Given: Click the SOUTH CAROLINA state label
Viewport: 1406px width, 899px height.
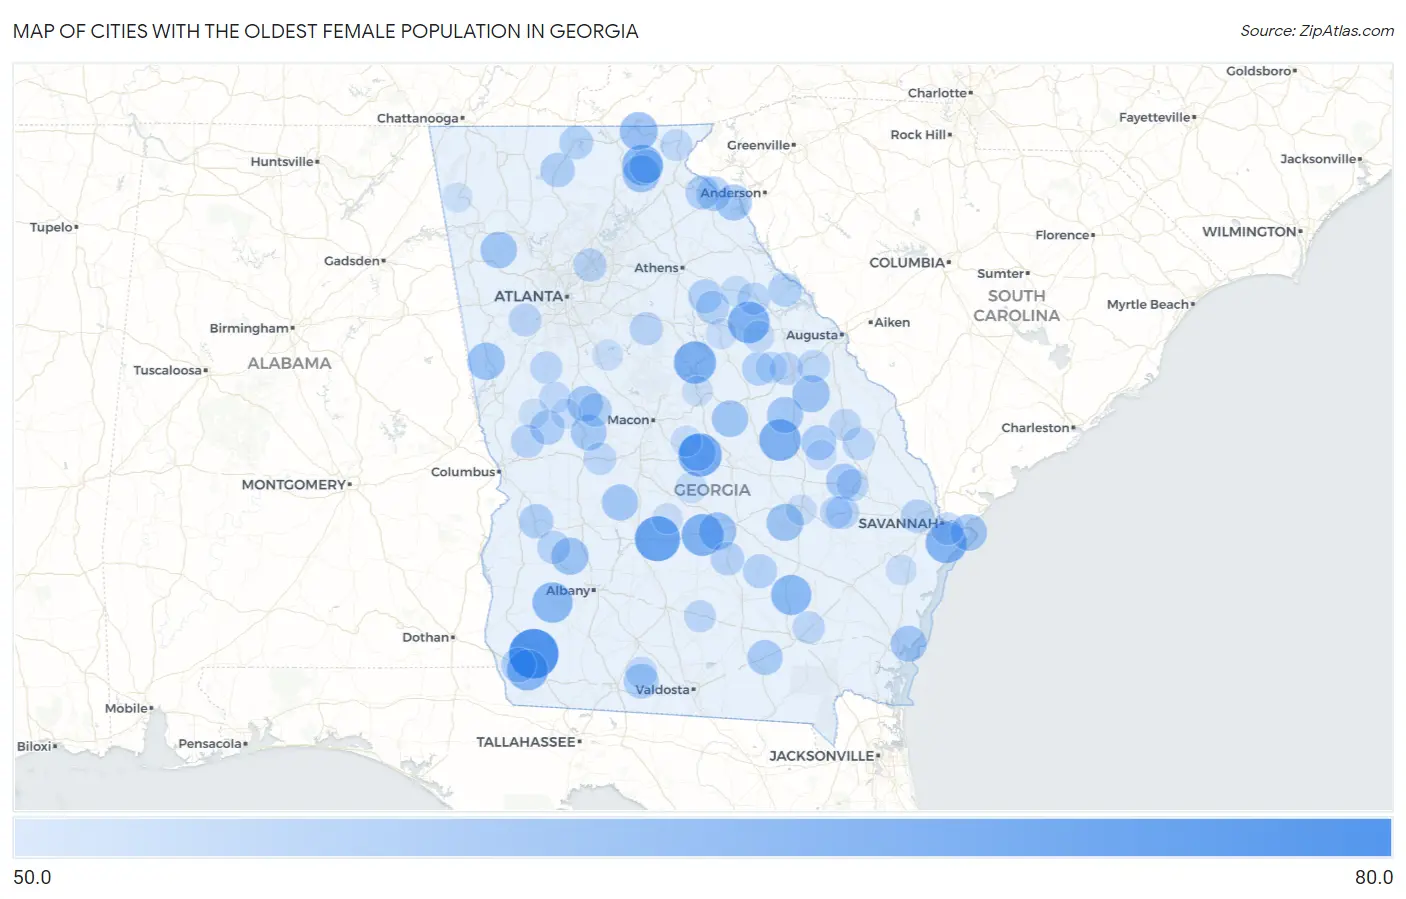Looking at the screenshot, I should point(1016,306).
